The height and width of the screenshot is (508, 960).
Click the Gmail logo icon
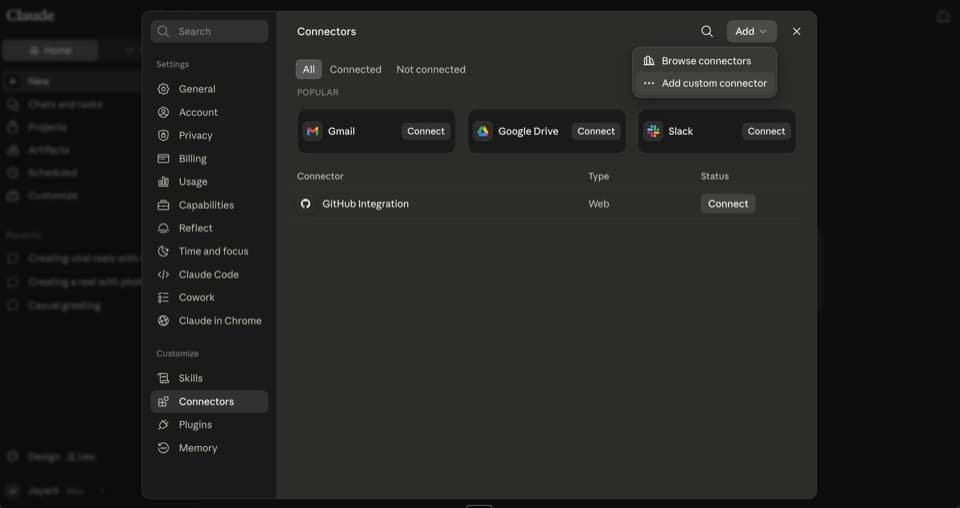[312, 131]
